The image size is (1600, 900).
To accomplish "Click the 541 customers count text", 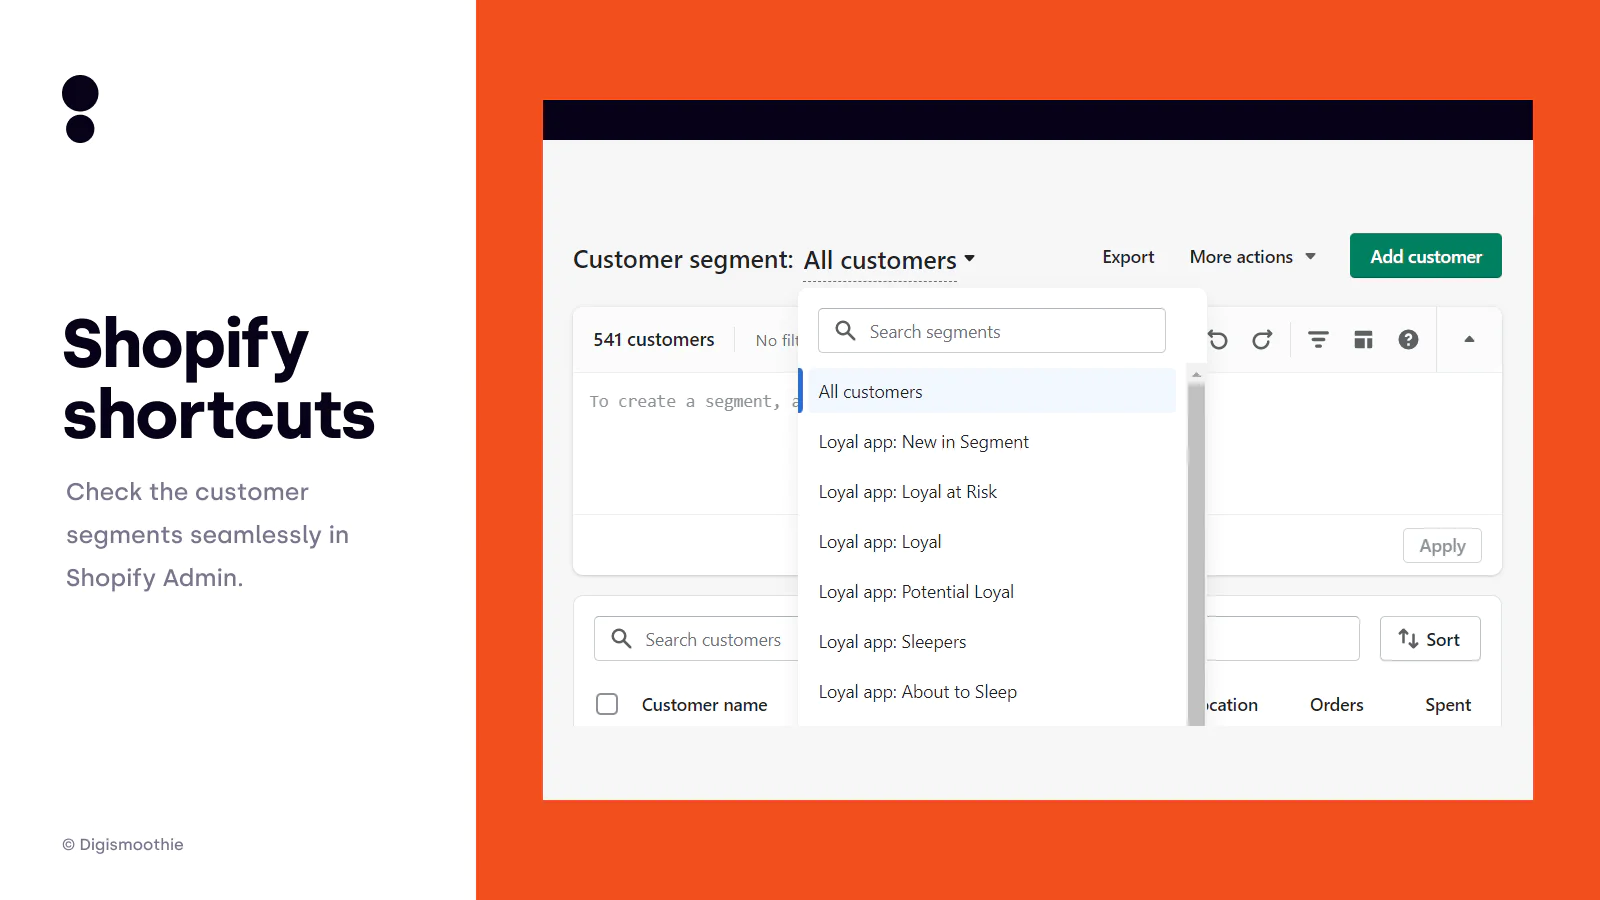I will (x=654, y=340).
